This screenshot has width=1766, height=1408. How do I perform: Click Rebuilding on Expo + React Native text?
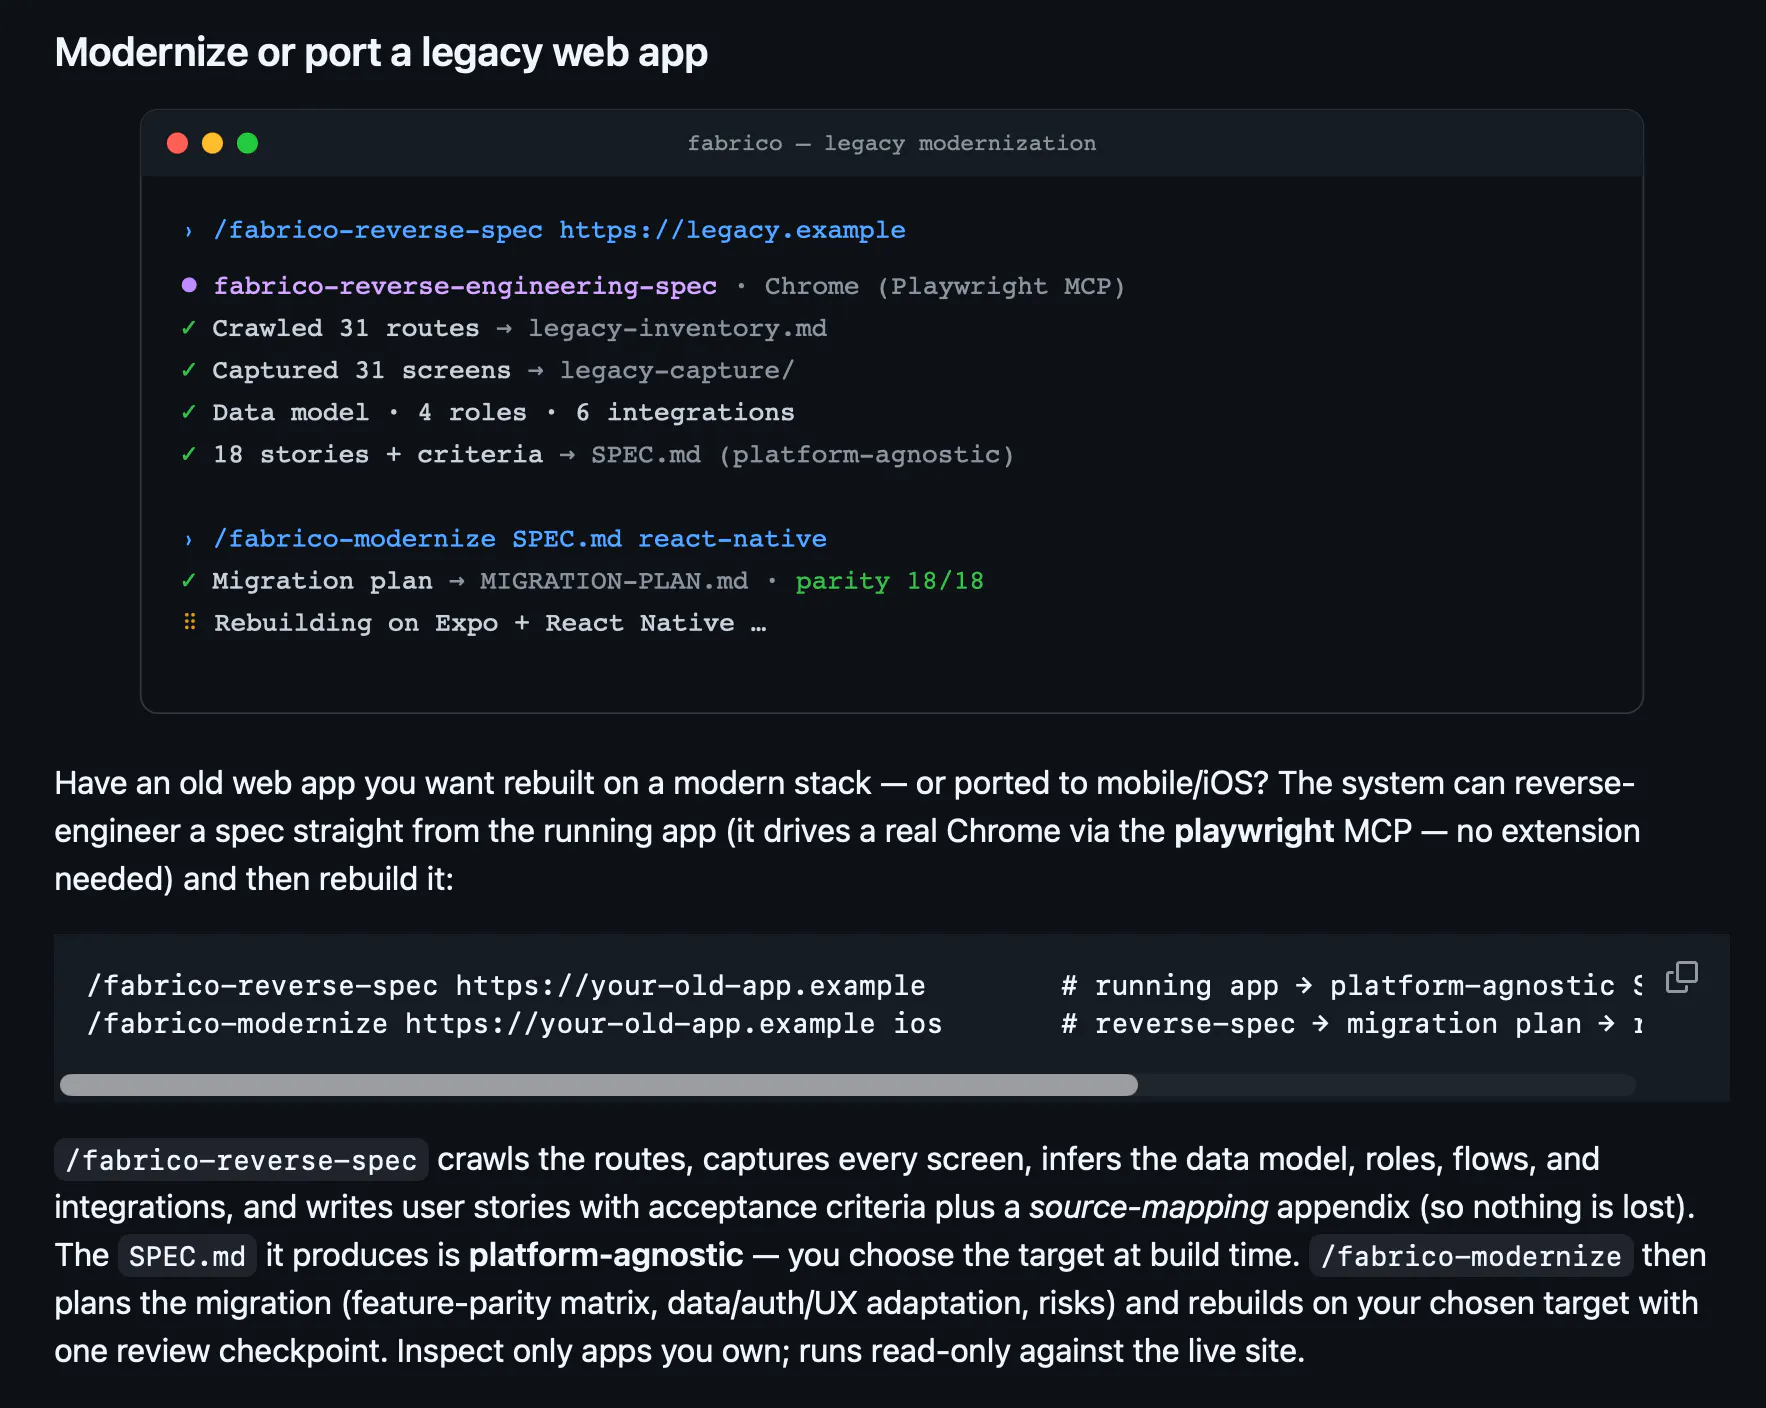coord(490,622)
